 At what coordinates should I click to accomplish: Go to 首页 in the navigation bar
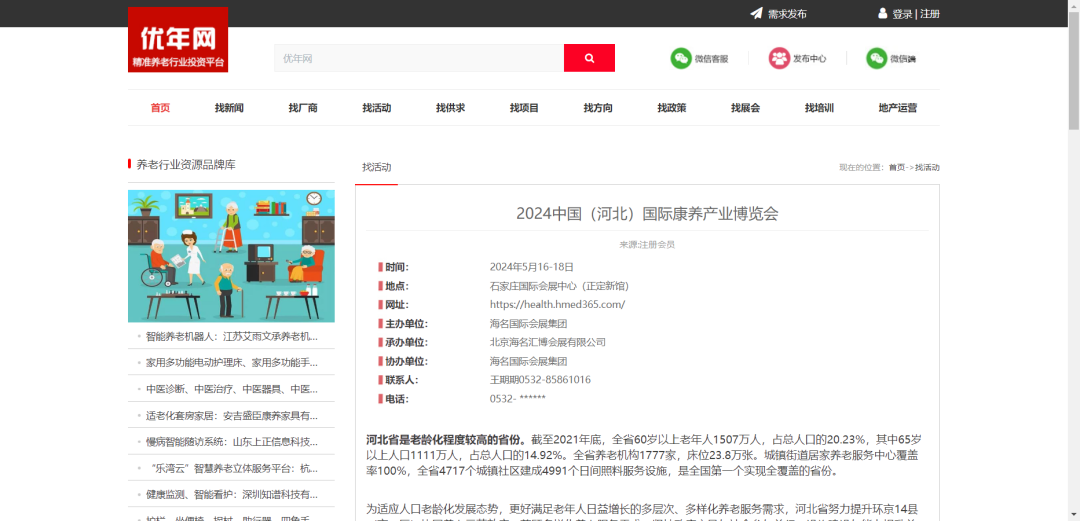click(x=160, y=108)
